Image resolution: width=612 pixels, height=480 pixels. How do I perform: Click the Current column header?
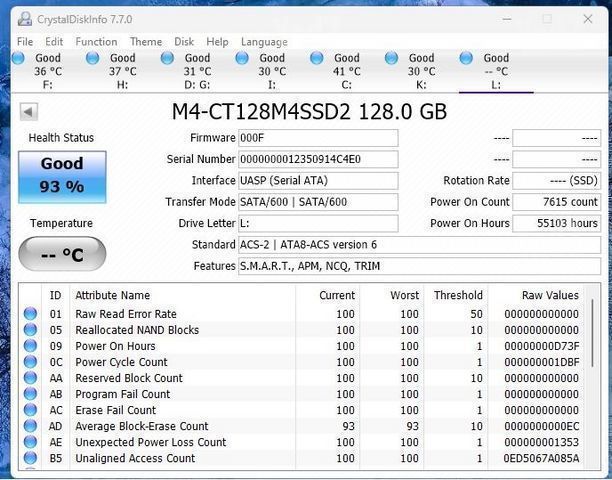(337, 295)
